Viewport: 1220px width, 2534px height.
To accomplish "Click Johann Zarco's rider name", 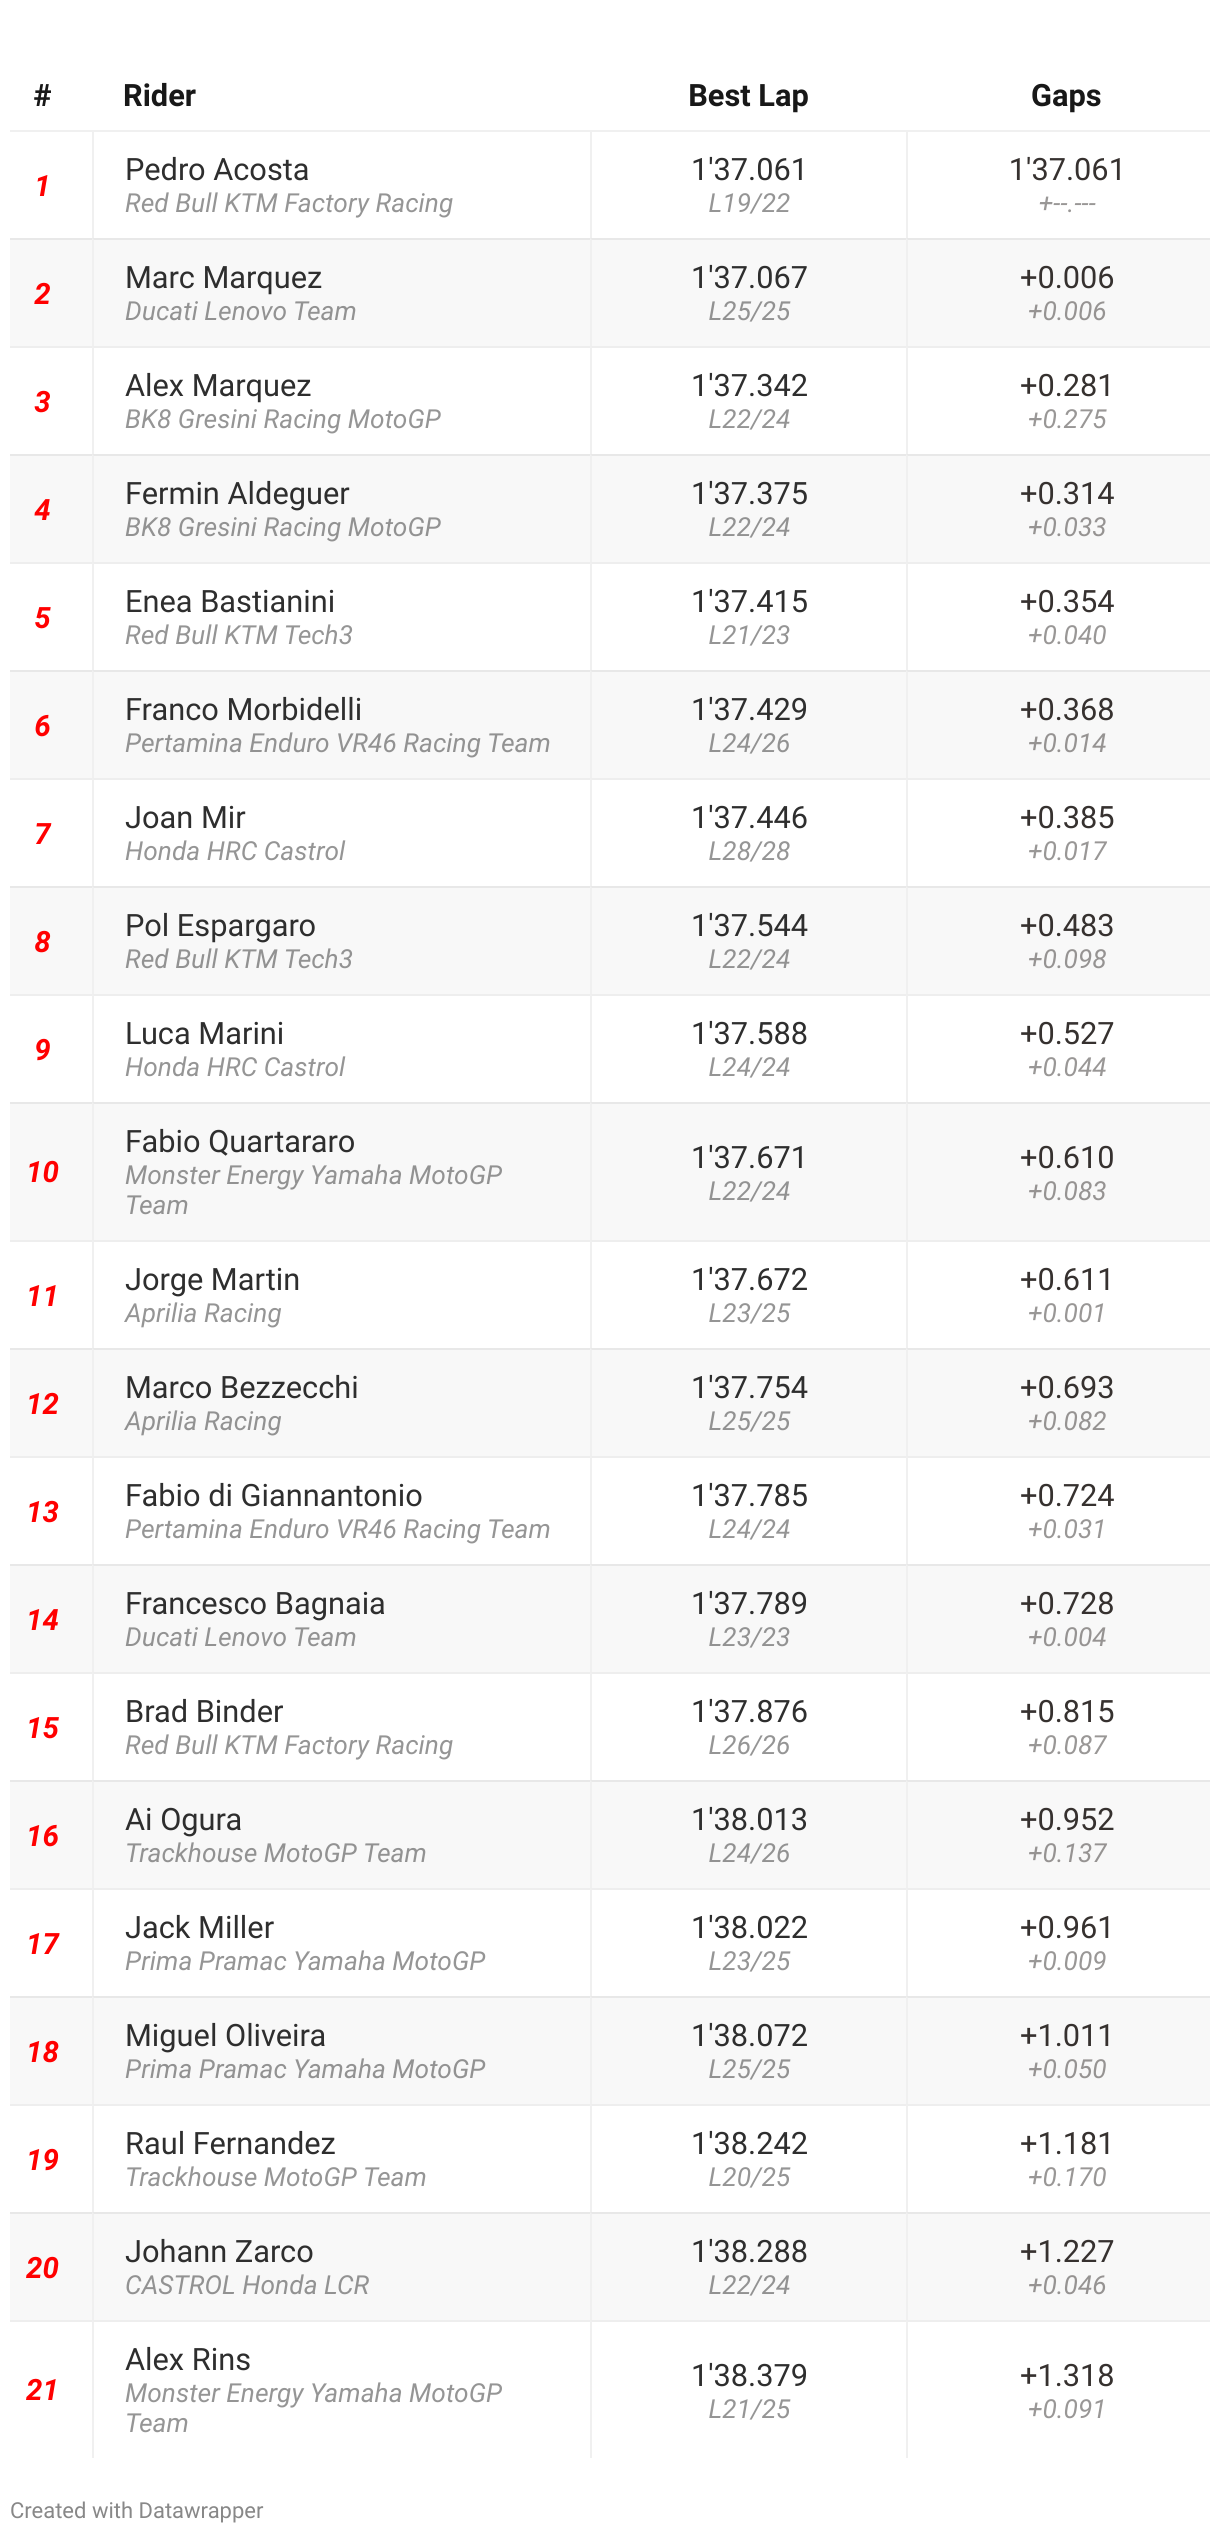I will [219, 2252].
